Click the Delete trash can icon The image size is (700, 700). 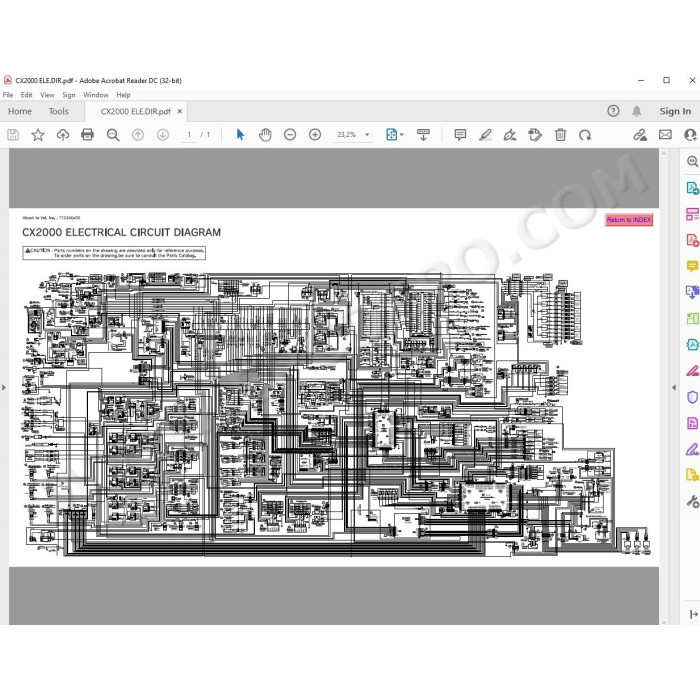point(560,134)
